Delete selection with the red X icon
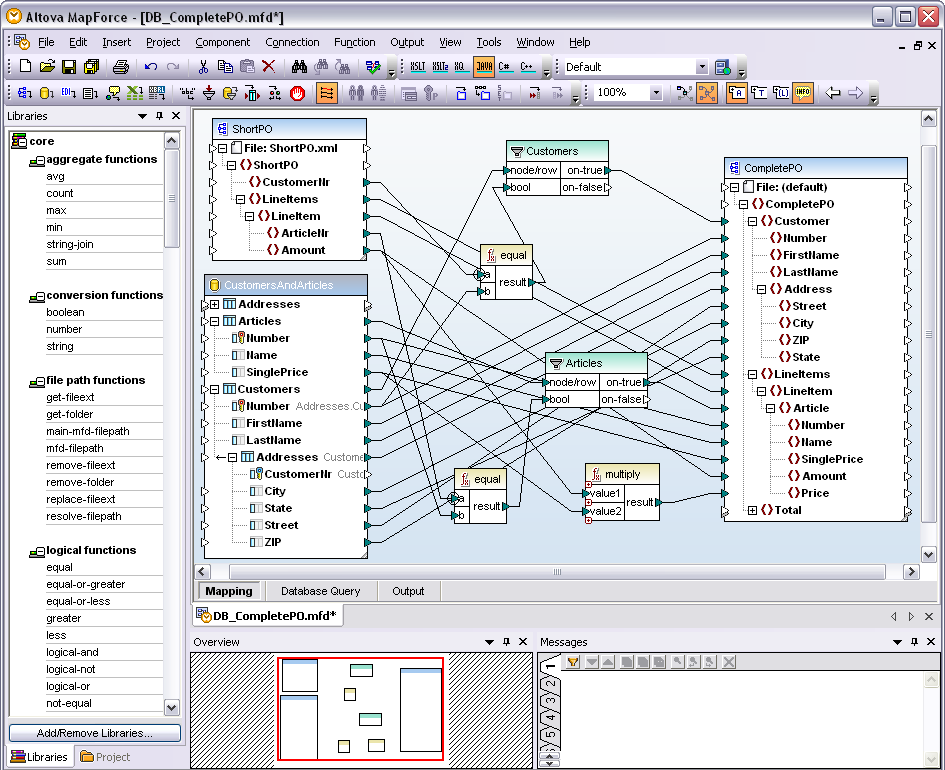This screenshot has height=770, width=945. point(269,66)
